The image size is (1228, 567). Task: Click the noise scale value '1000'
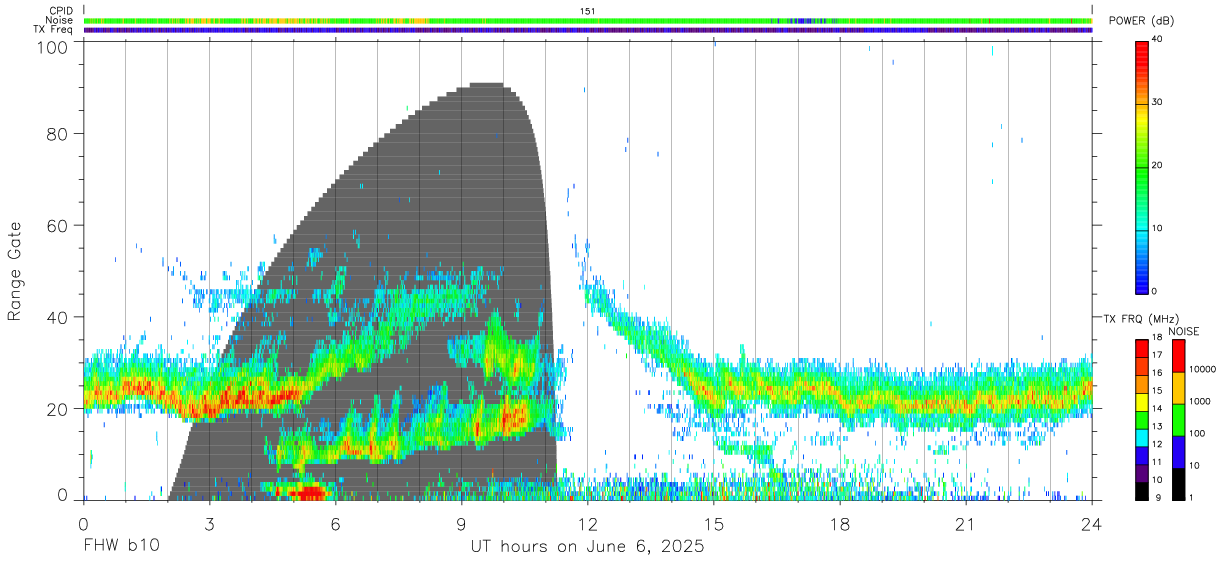[x=1200, y=401]
